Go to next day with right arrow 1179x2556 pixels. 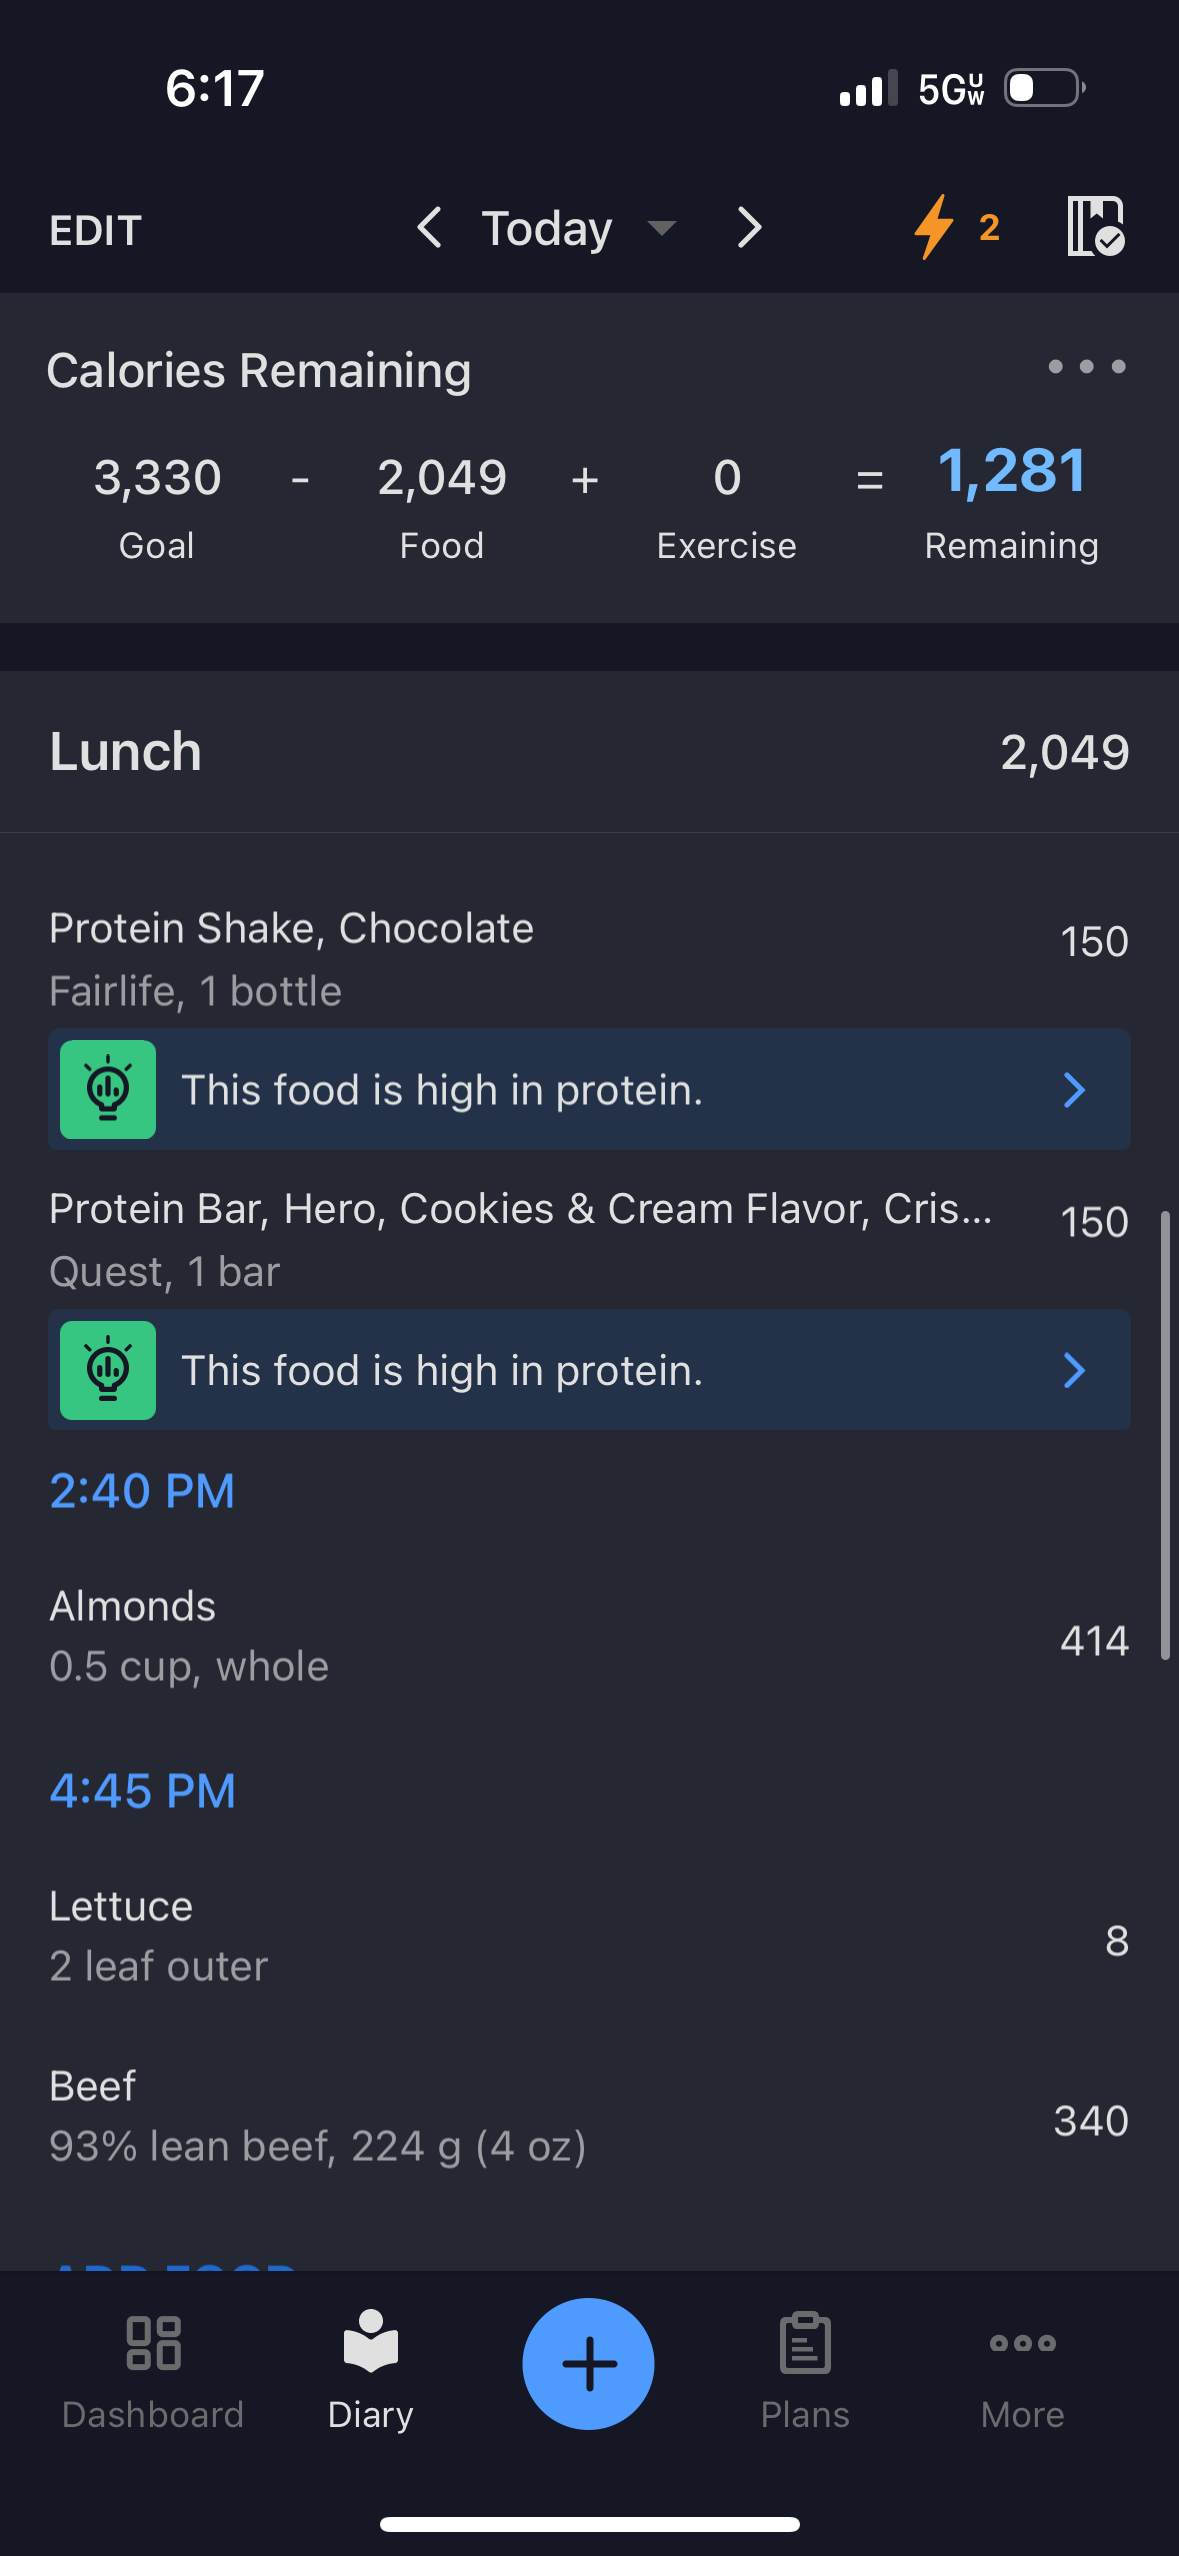pos(749,228)
